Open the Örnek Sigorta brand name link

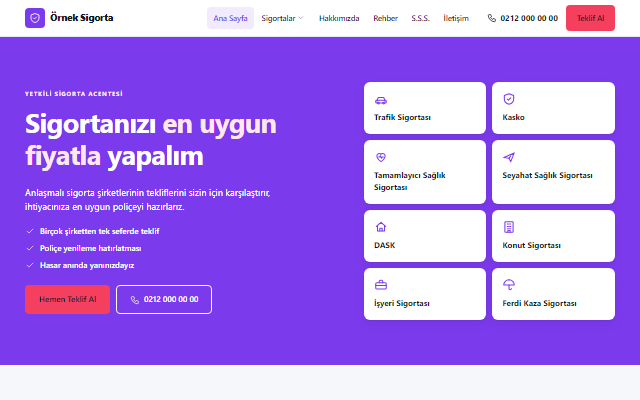(81, 18)
